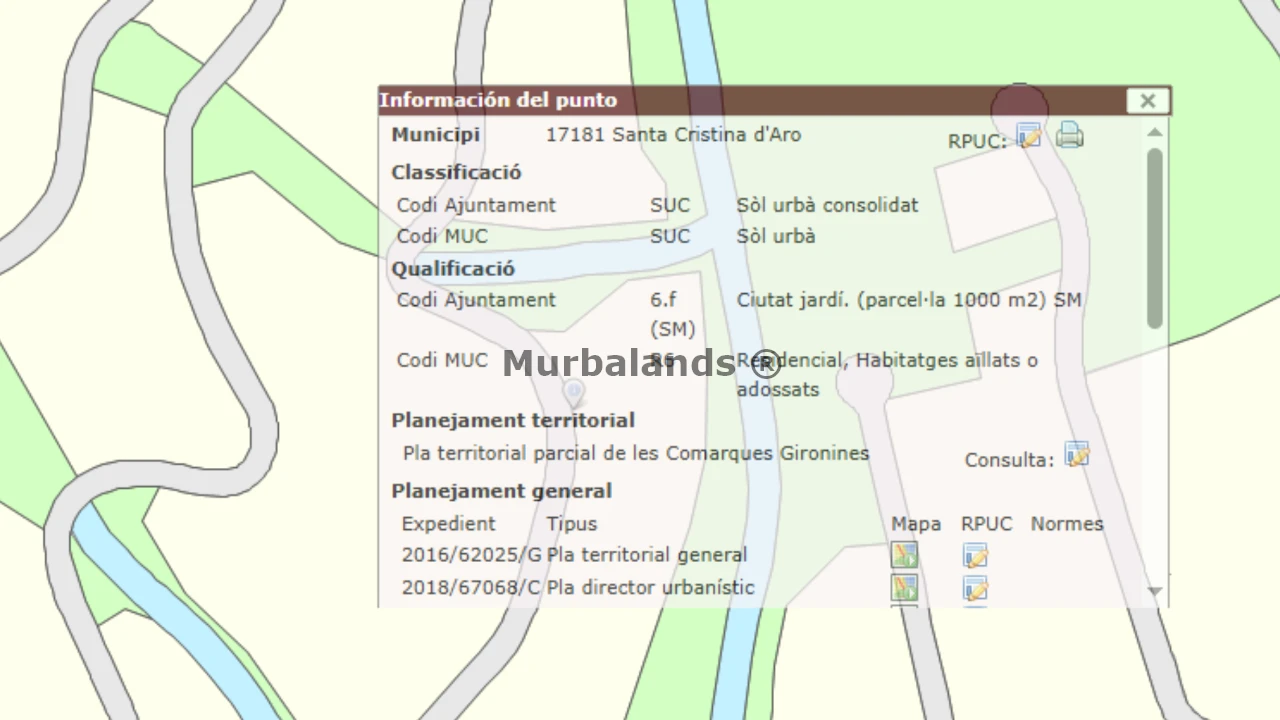Open RPUC icon for expedient 2018/67068/C
Image resolution: width=1280 pixels, height=720 pixels.
tap(975, 587)
